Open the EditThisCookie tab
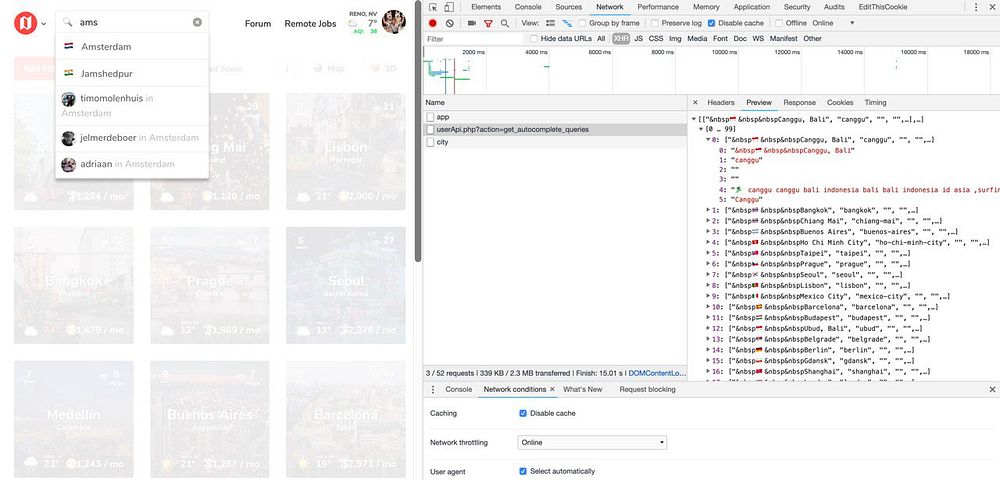1000x480 pixels. pos(882,7)
